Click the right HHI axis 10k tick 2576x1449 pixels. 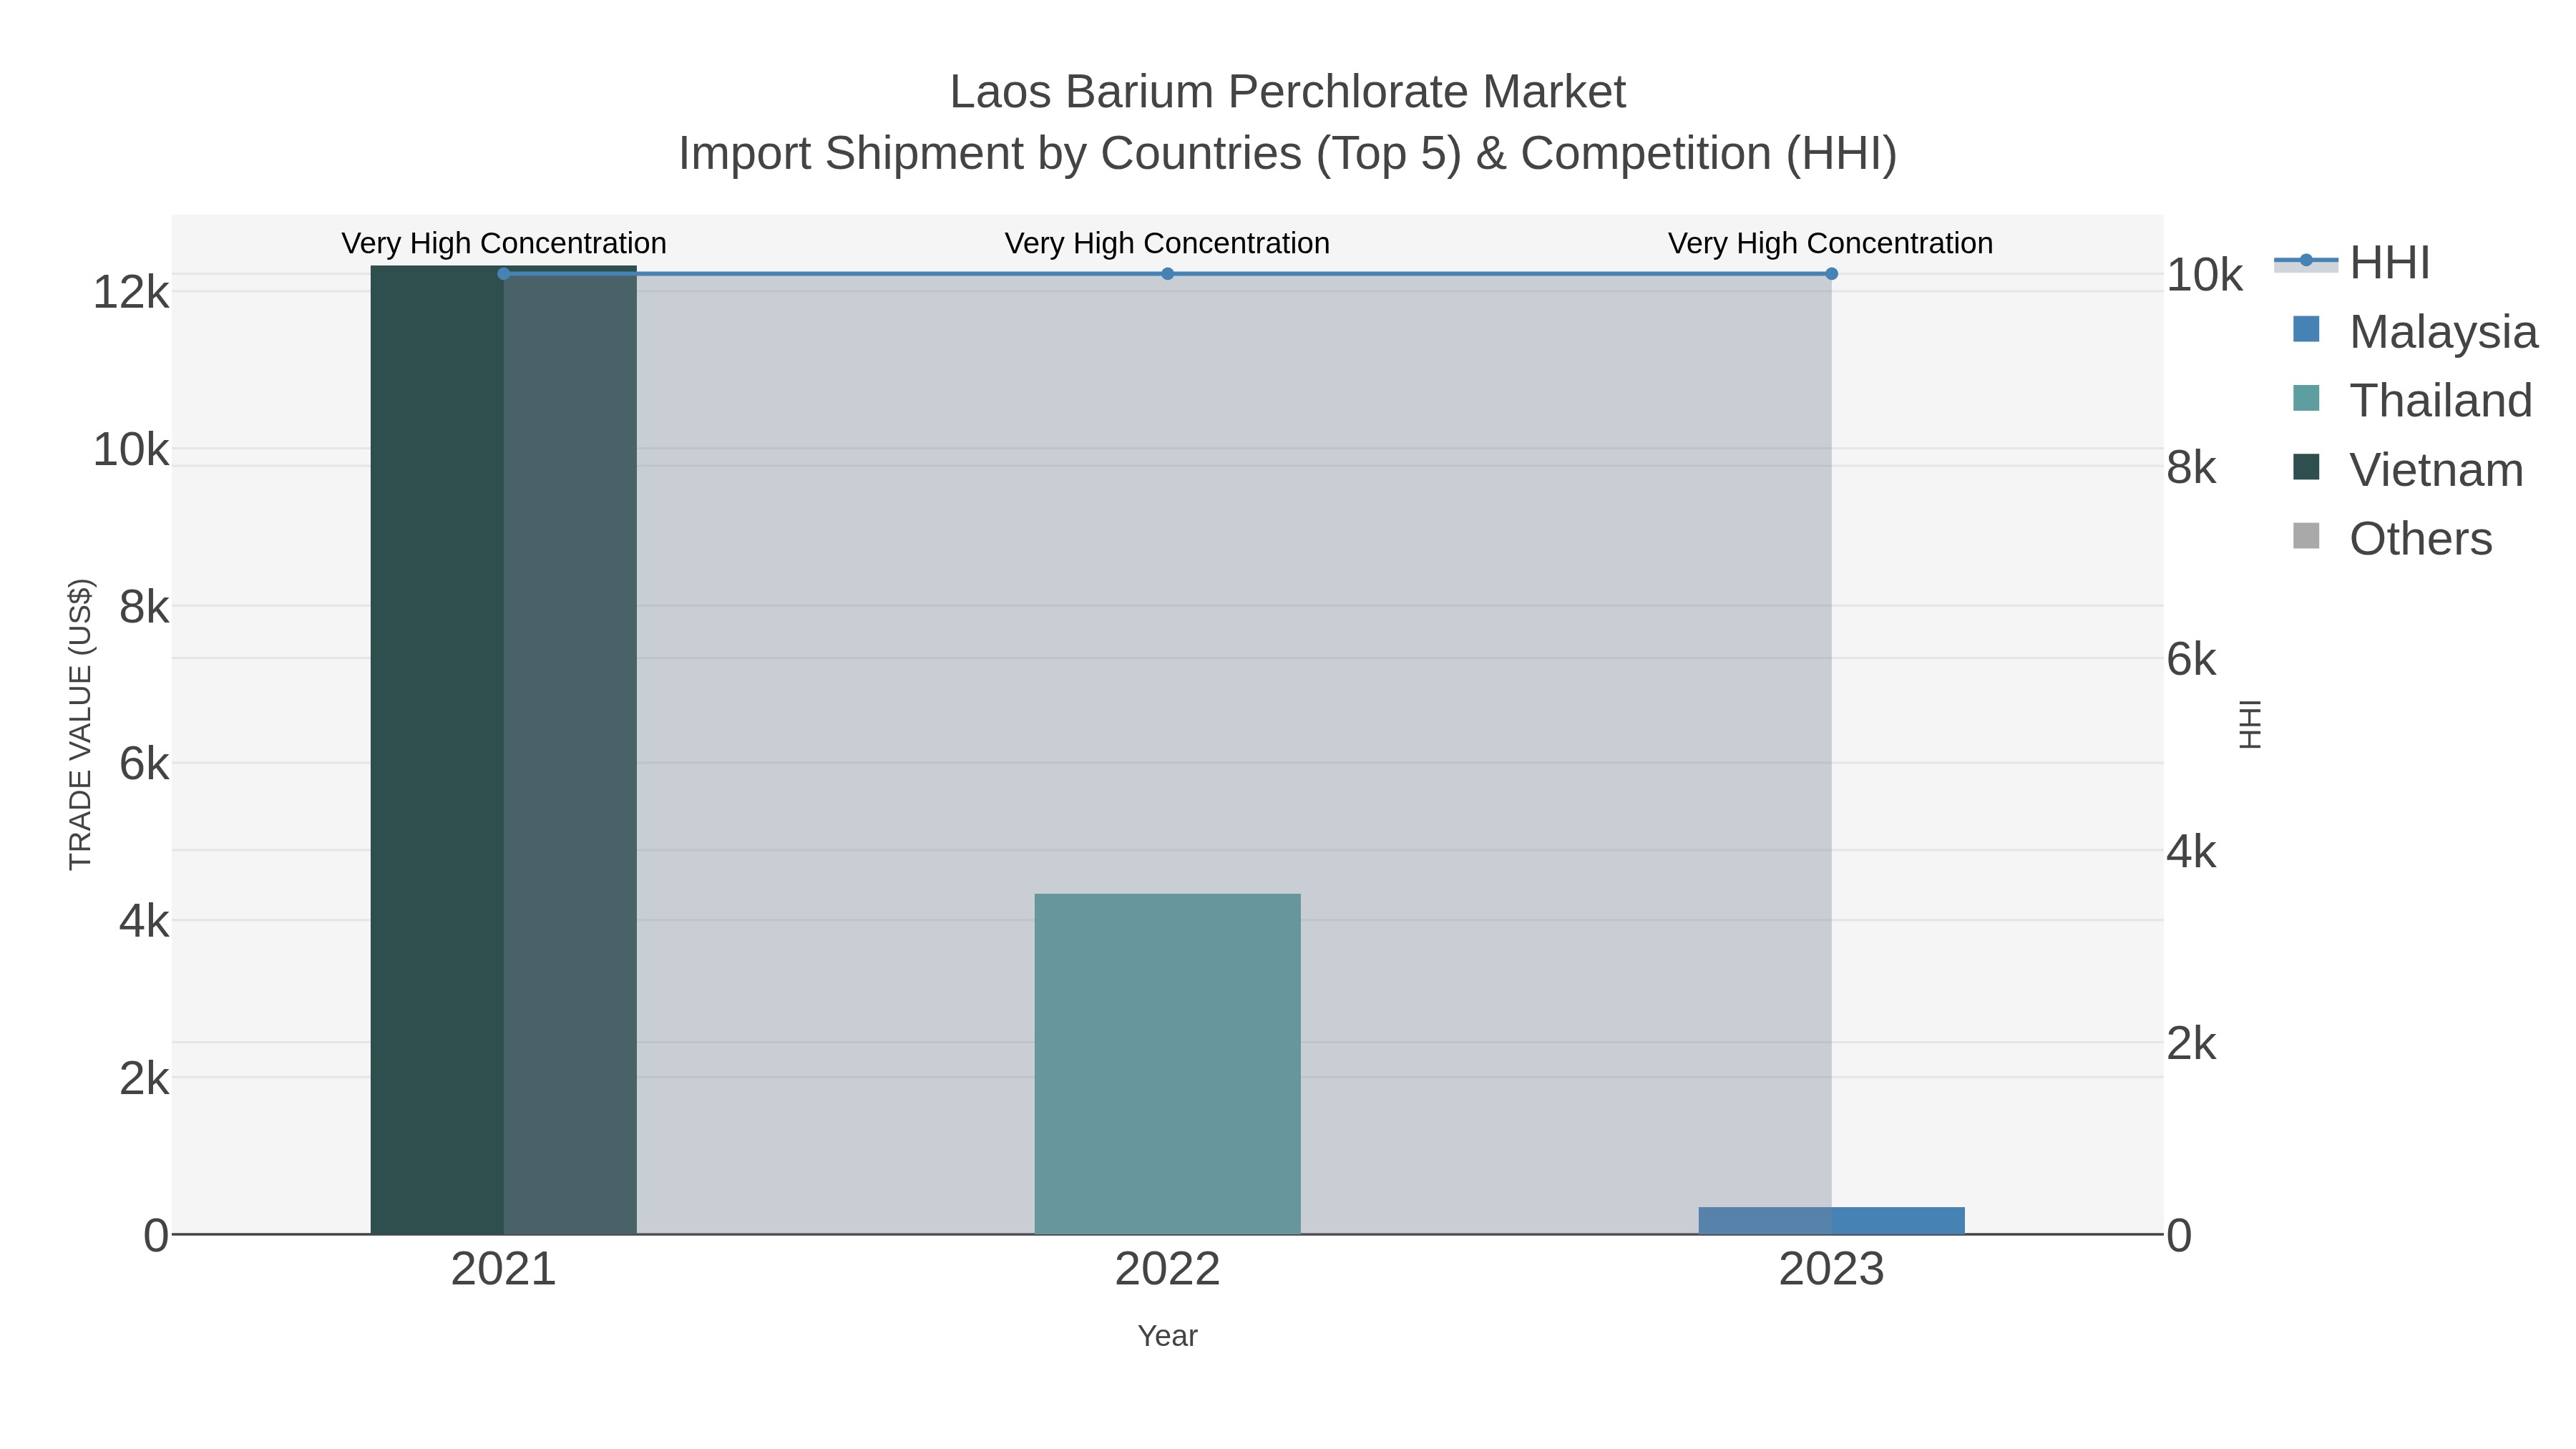(2205, 275)
